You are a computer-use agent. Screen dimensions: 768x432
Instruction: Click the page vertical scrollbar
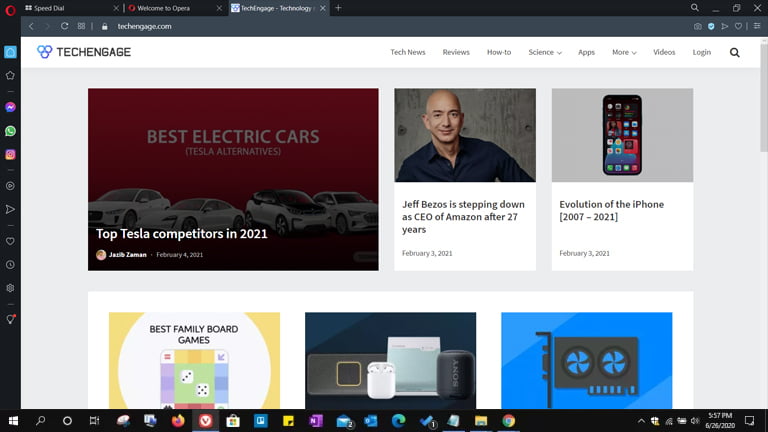pos(764,98)
